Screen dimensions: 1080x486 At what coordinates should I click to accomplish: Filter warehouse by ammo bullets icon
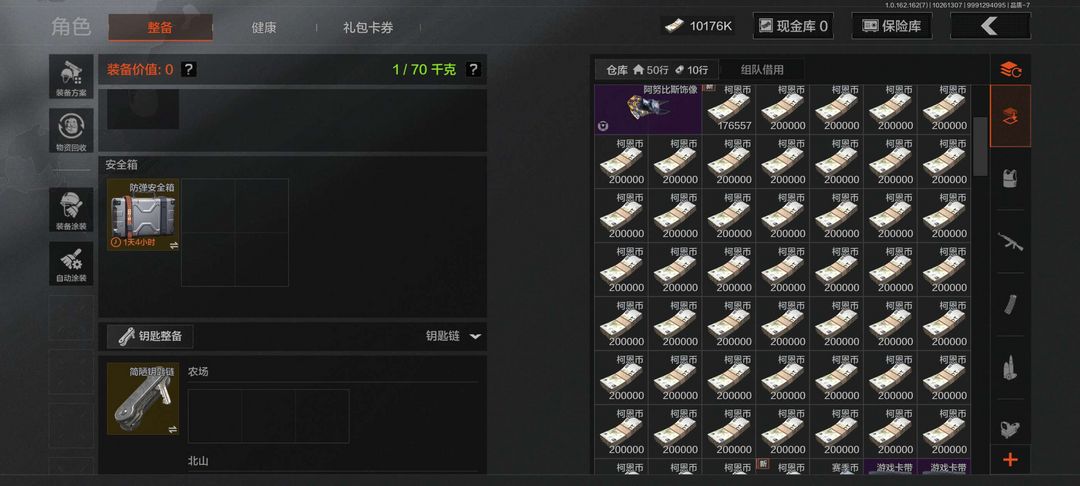[1010, 368]
